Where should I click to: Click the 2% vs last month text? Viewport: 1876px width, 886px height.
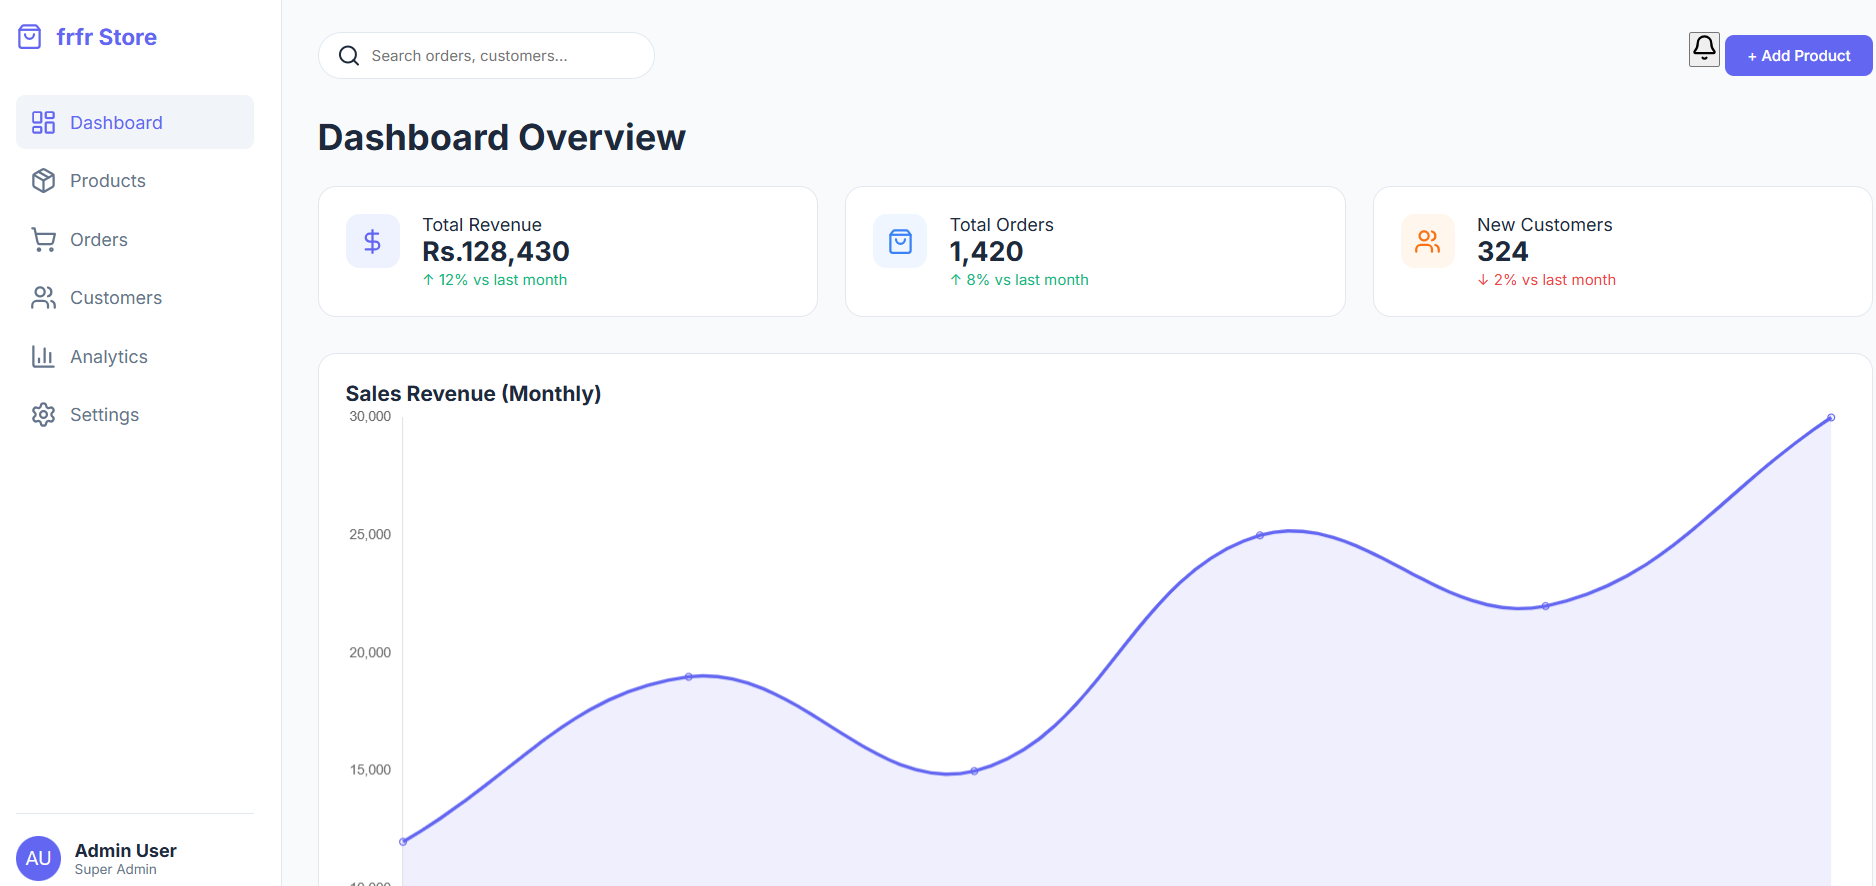(x=1547, y=280)
